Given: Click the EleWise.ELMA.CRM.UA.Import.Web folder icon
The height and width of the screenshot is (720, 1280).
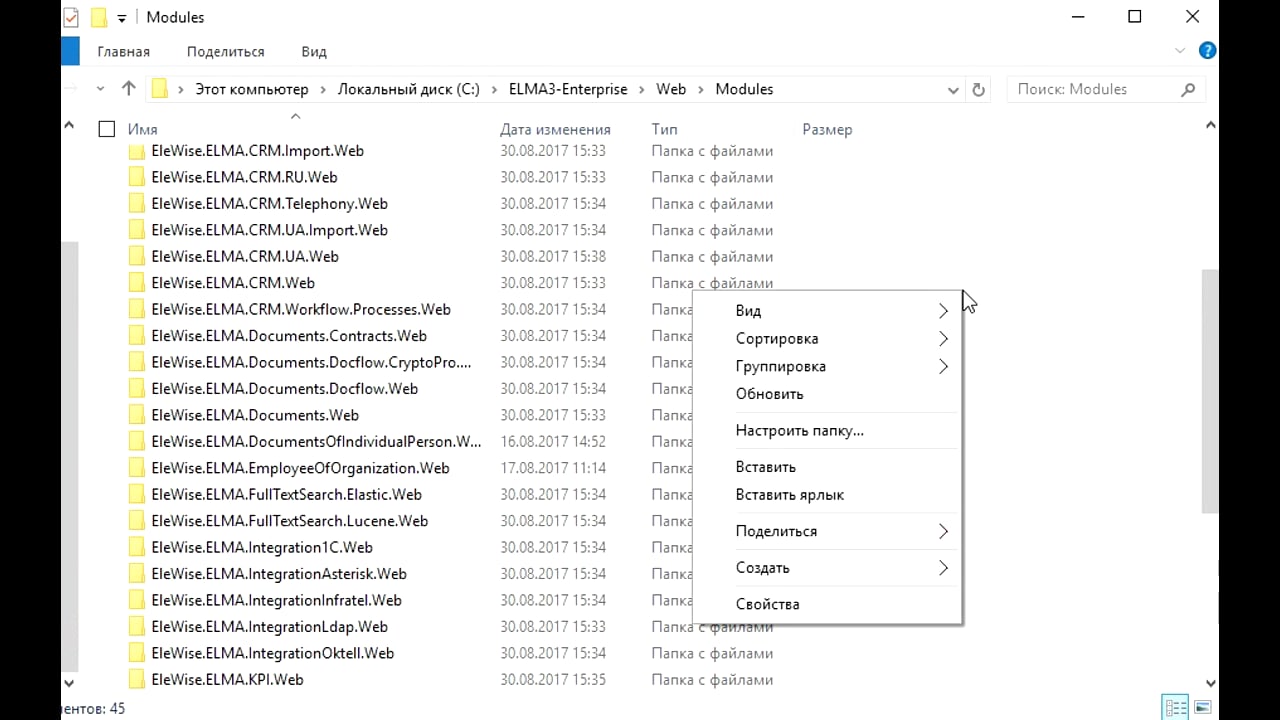Looking at the screenshot, I should point(136,230).
